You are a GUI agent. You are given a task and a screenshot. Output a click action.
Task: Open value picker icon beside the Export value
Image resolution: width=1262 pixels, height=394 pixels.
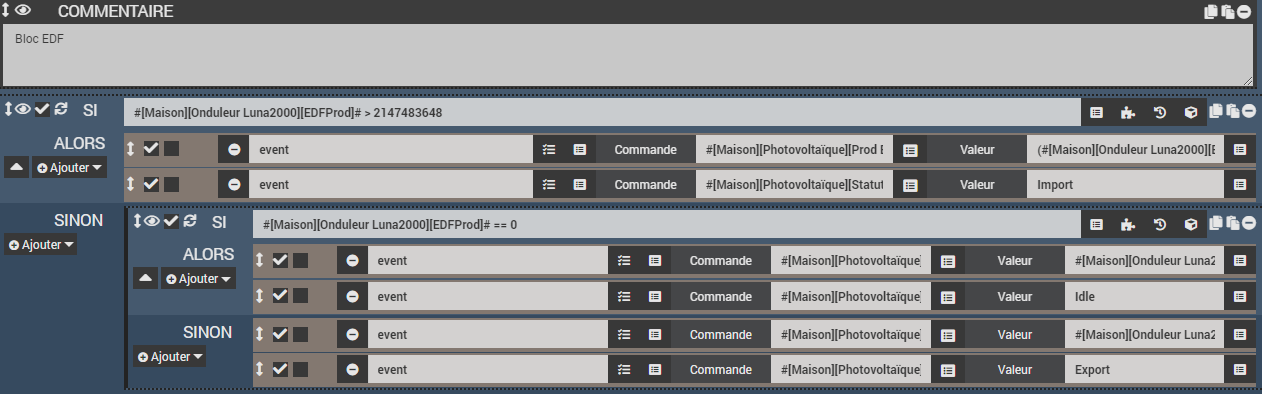1239,370
